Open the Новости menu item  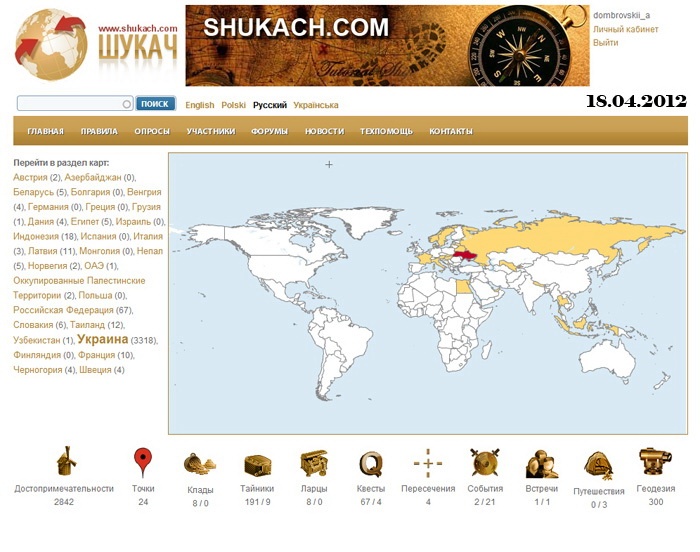(325, 131)
